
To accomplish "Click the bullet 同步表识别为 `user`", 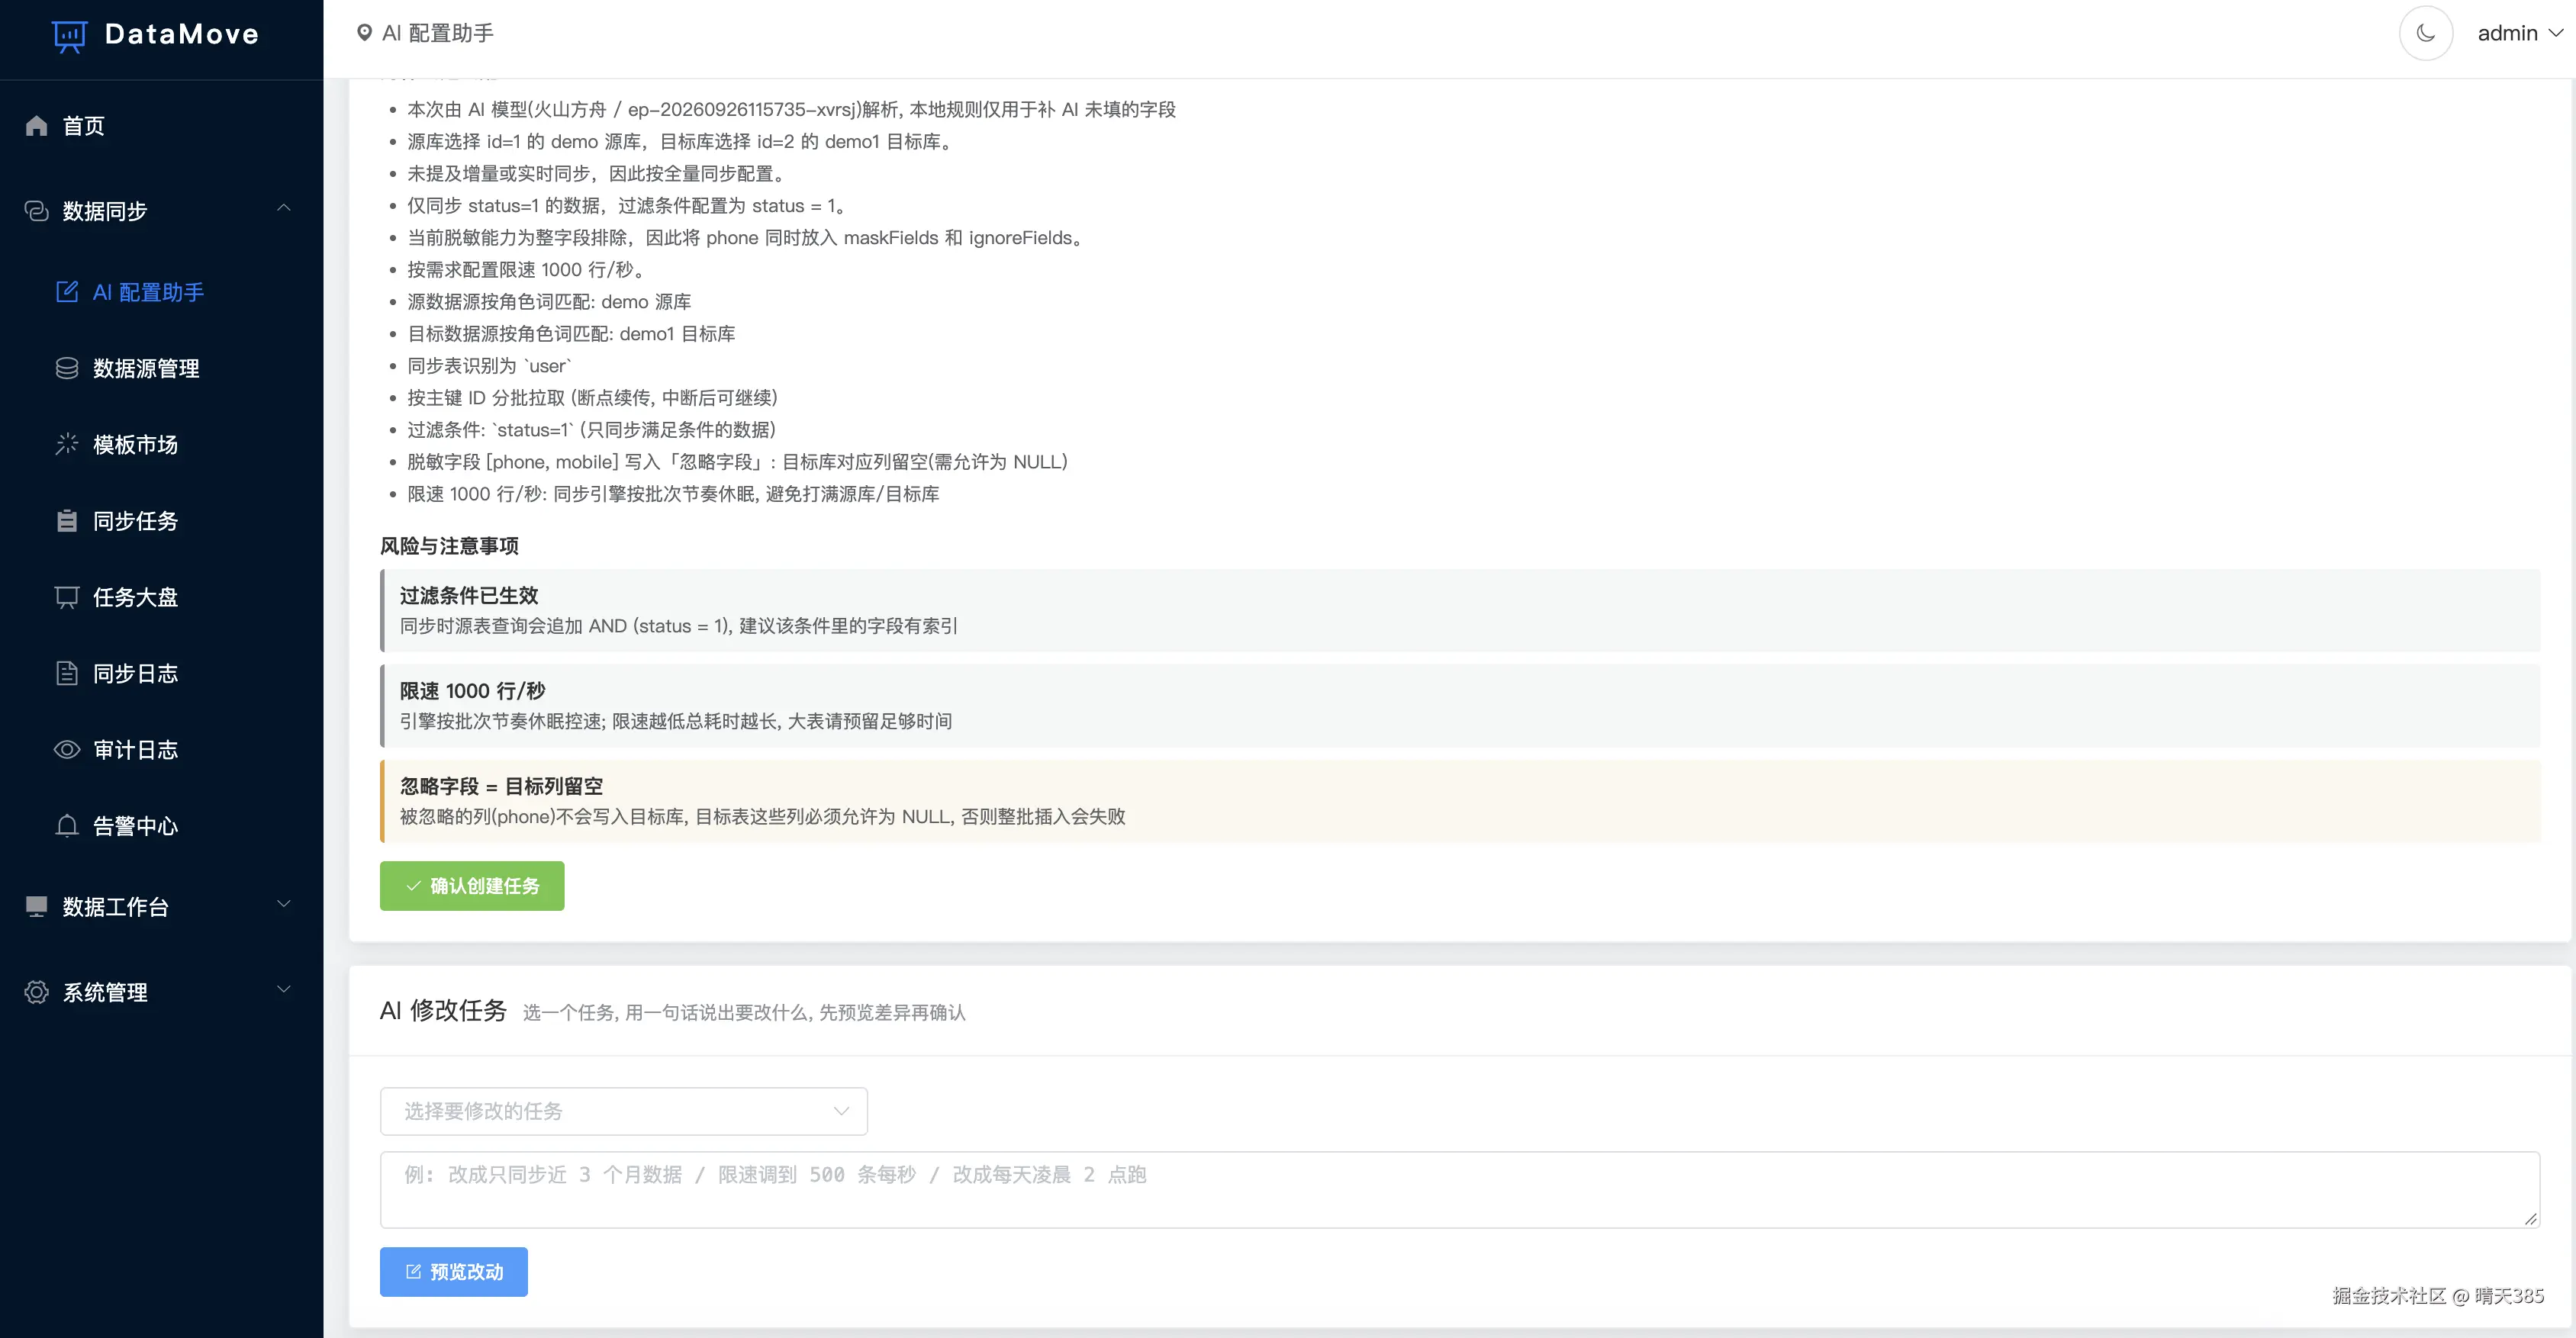I will pyautogui.click(x=489, y=366).
